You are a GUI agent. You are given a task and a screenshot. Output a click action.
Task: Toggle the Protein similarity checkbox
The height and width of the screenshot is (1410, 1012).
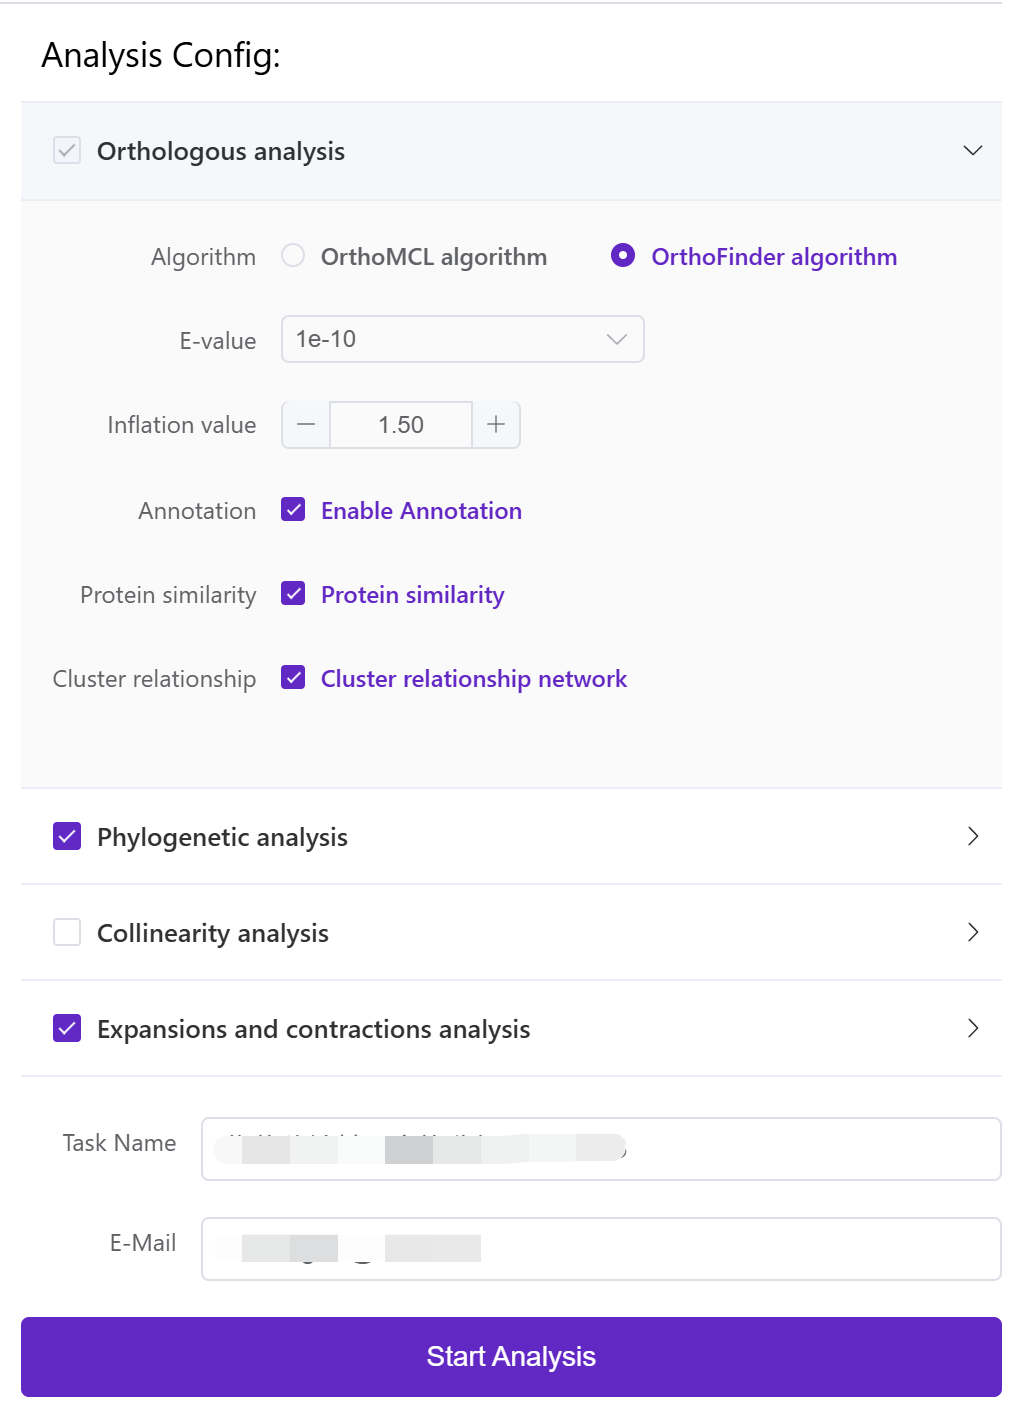tap(293, 594)
